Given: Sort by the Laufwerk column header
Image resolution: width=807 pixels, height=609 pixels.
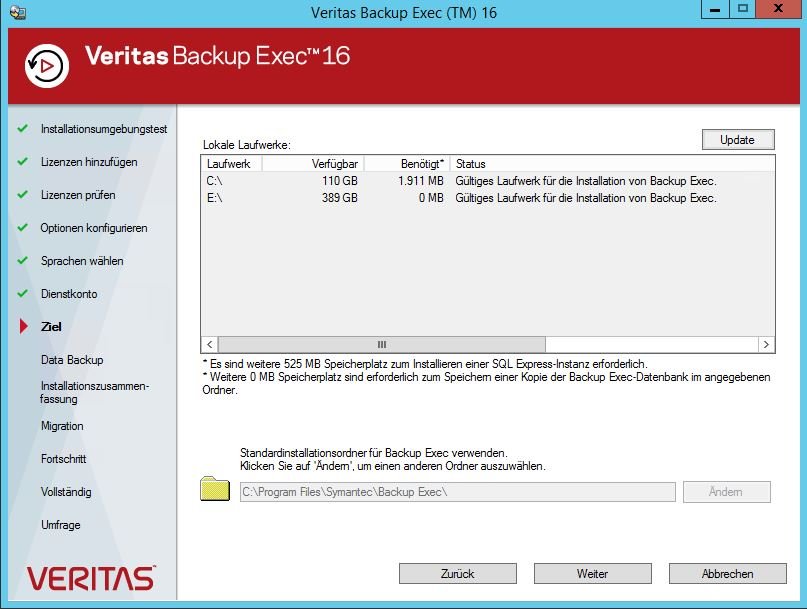Looking at the screenshot, I should [x=231, y=164].
